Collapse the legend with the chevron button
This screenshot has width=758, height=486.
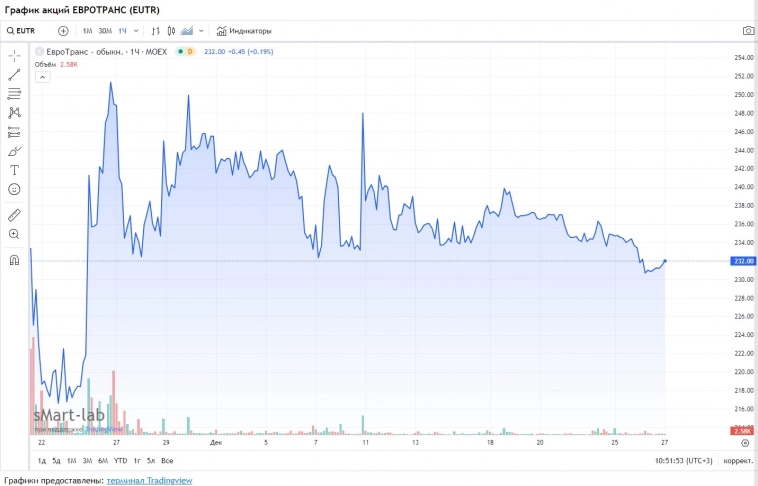tap(43, 77)
